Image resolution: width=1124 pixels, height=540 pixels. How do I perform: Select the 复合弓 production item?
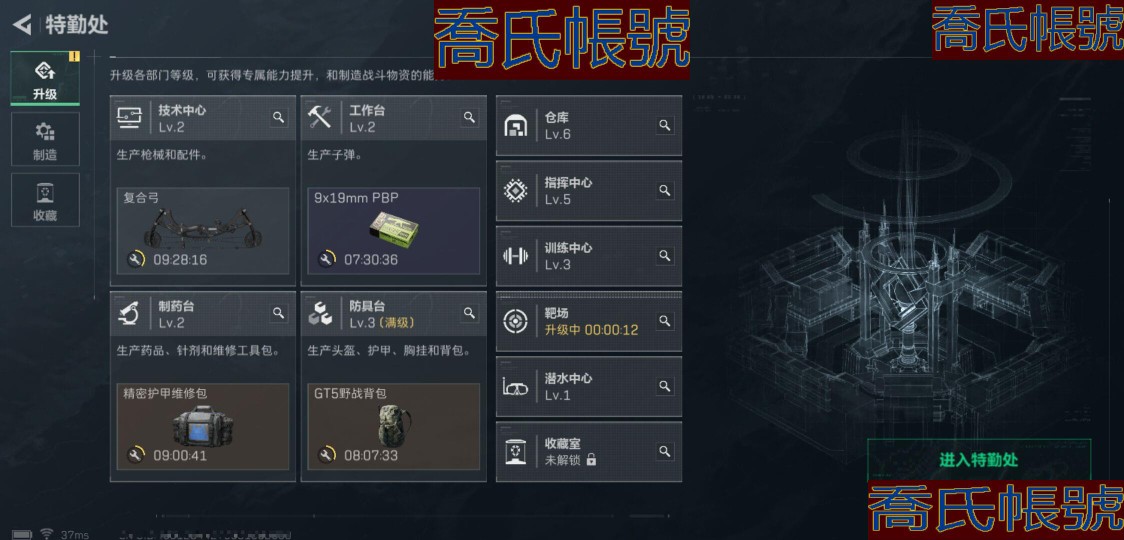[x=203, y=231]
